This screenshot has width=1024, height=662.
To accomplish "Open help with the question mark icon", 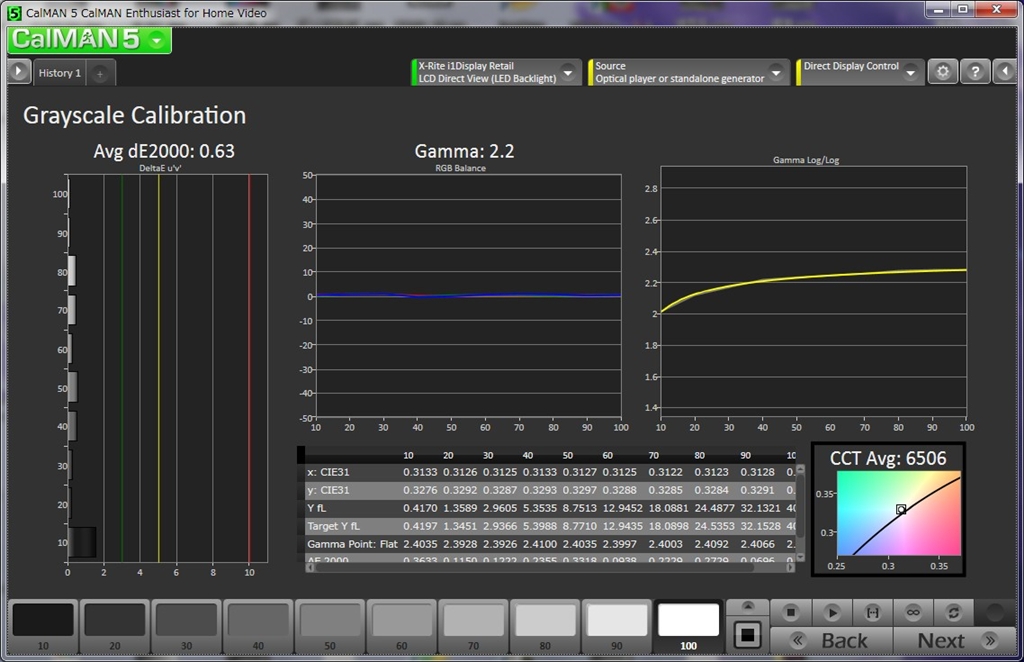I will click(x=975, y=72).
